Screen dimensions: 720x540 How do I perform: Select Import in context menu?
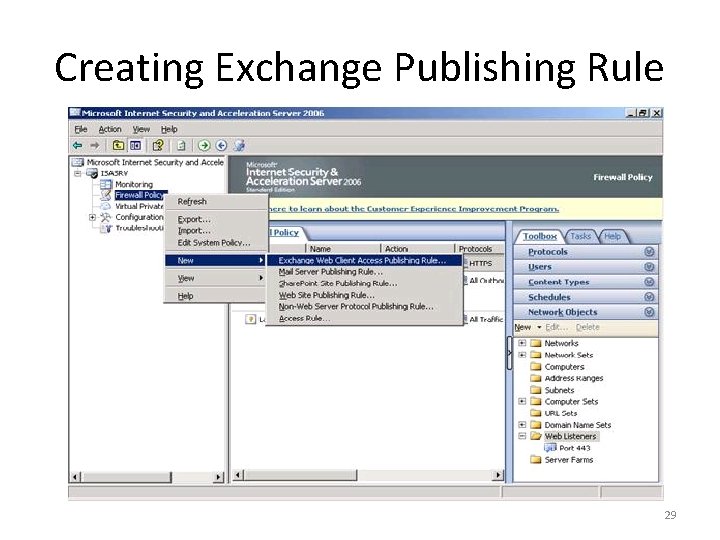click(x=216, y=231)
